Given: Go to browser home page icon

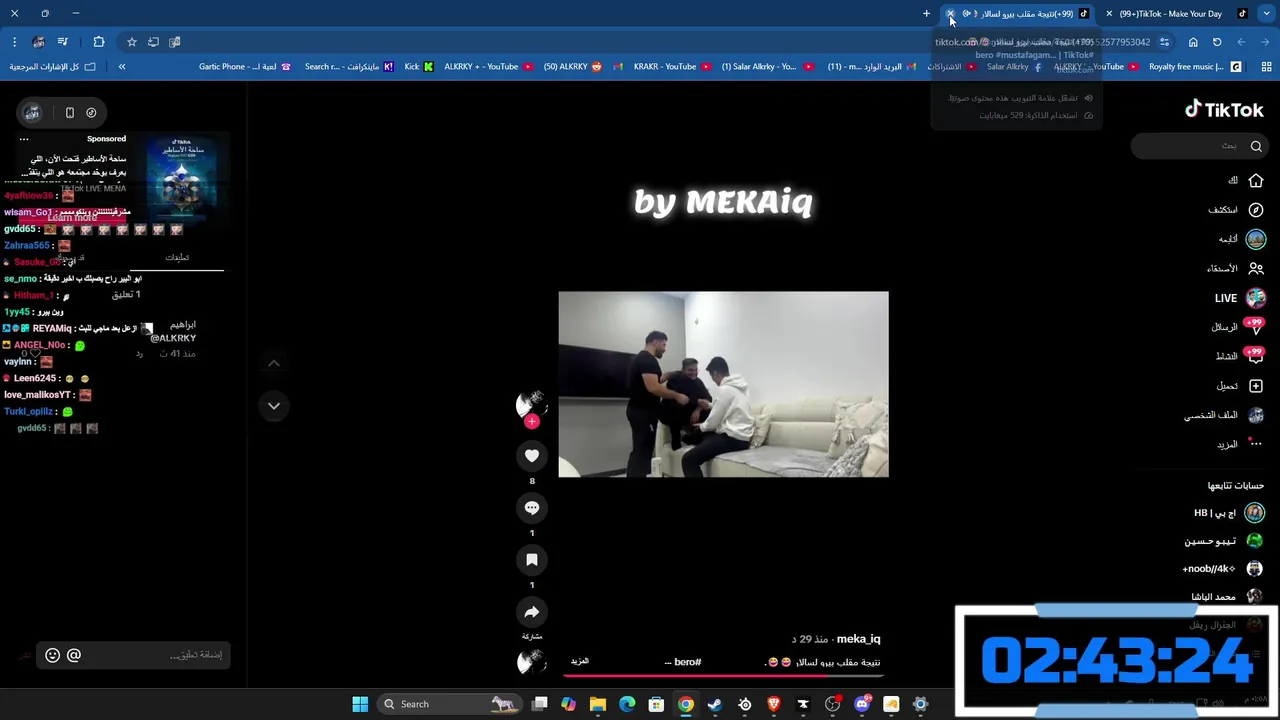Looking at the screenshot, I should (1193, 42).
